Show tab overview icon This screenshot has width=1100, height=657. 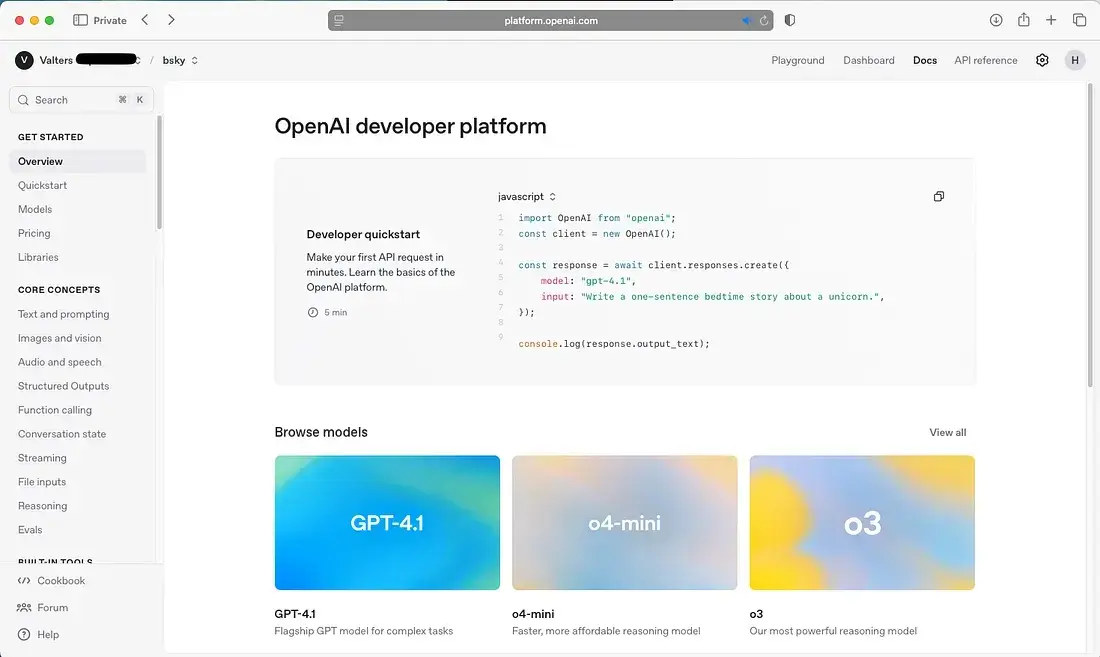[1079, 20]
